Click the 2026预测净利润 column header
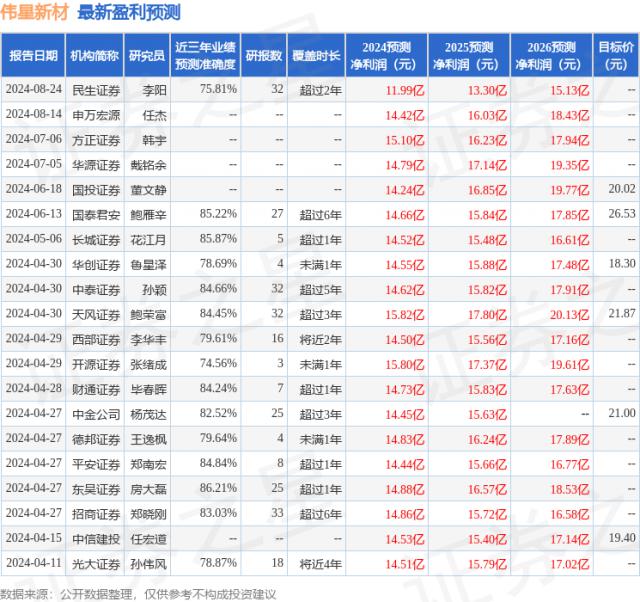 coord(549,56)
